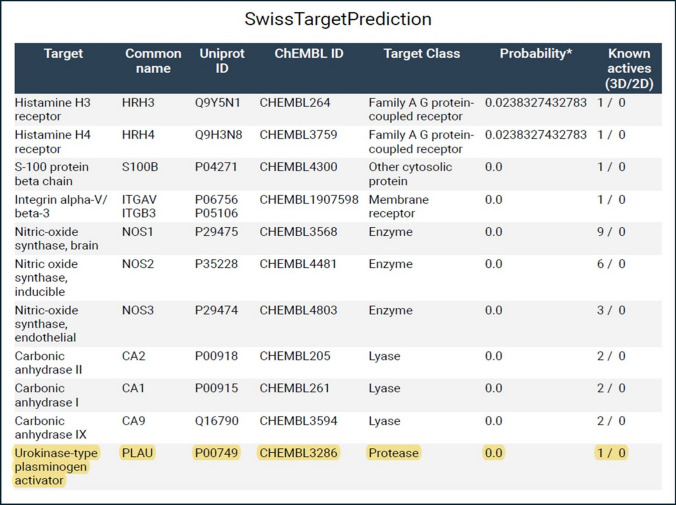Click the Uniprot ID column header
This screenshot has width=676, height=505.
[218, 62]
